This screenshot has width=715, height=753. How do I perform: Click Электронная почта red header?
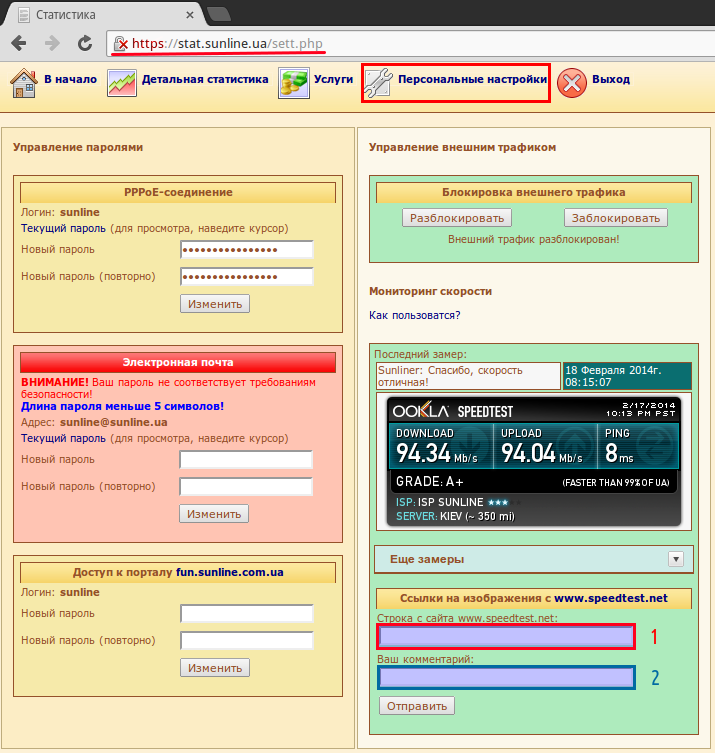(178, 363)
